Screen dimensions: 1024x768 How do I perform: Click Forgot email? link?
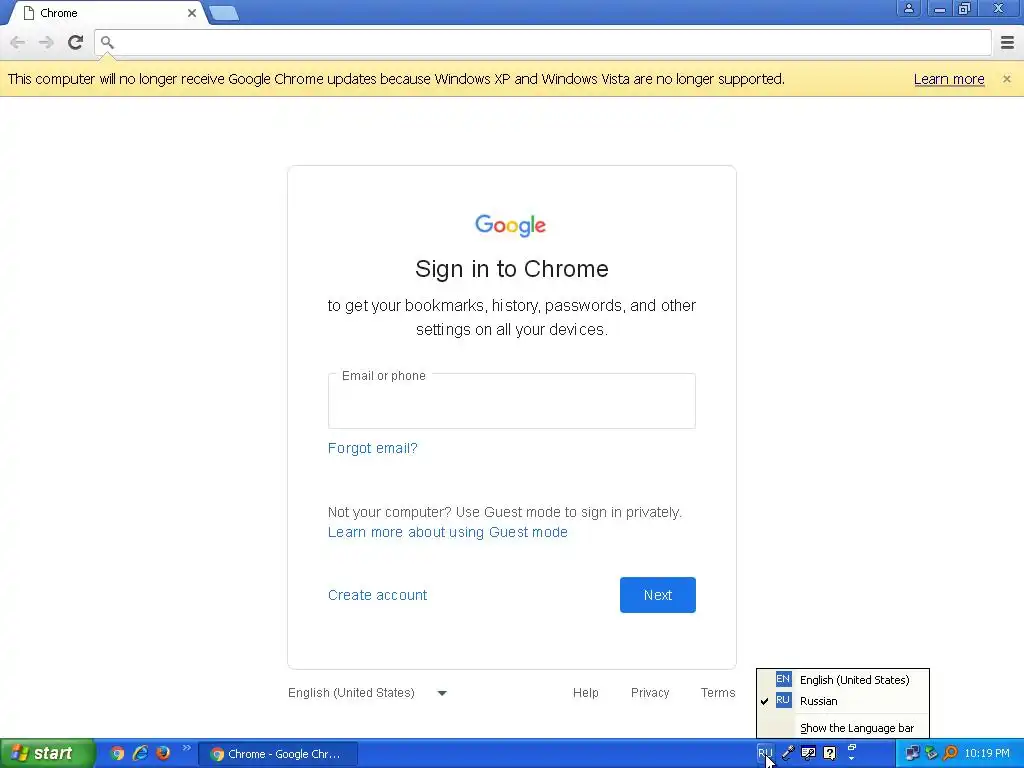[372, 448]
